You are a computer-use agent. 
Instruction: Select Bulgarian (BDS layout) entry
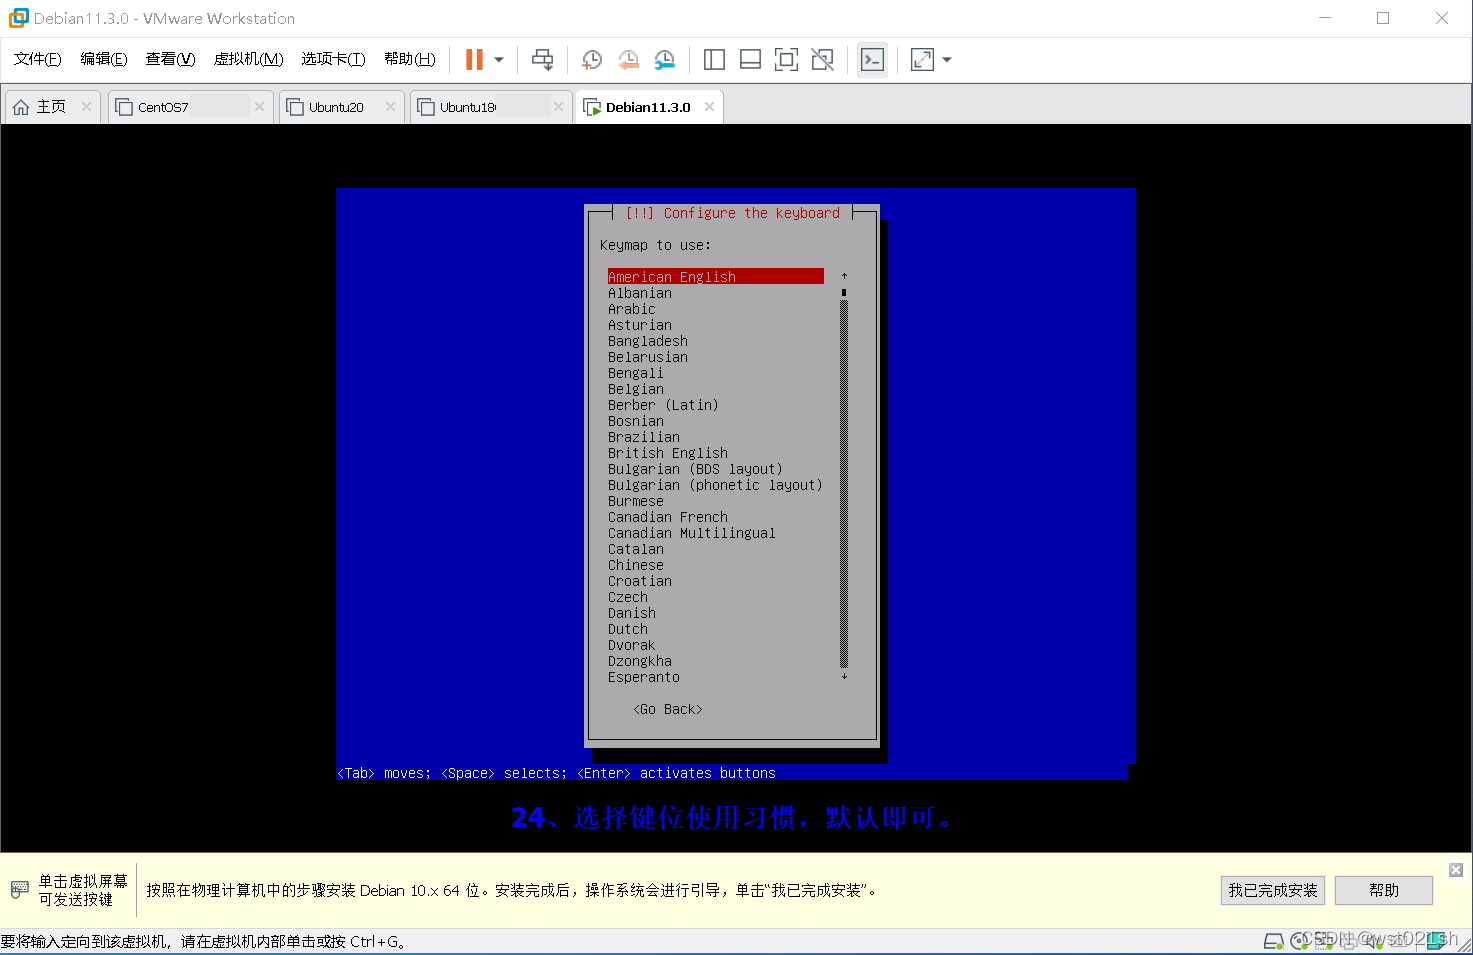(695, 469)
